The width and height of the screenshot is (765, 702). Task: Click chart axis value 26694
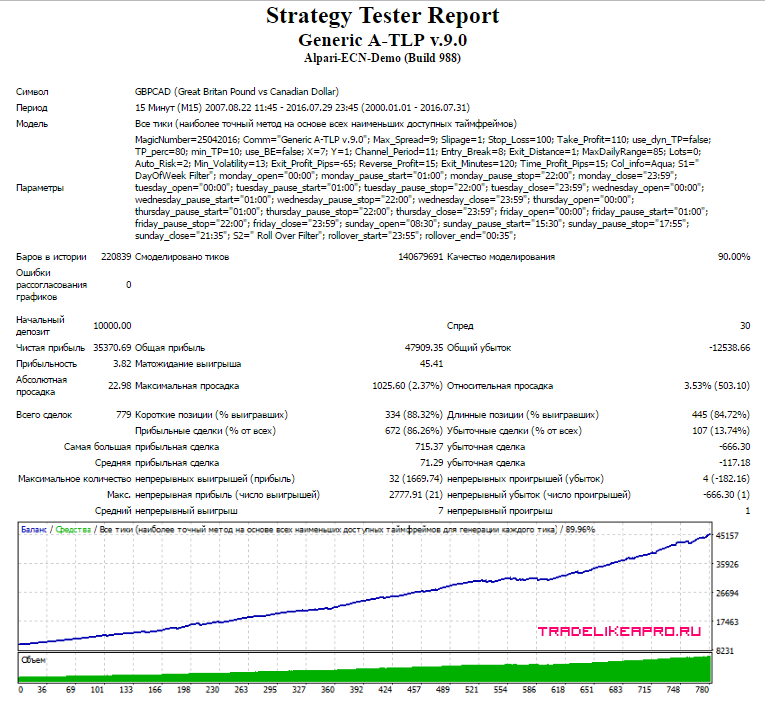[727, 593]
